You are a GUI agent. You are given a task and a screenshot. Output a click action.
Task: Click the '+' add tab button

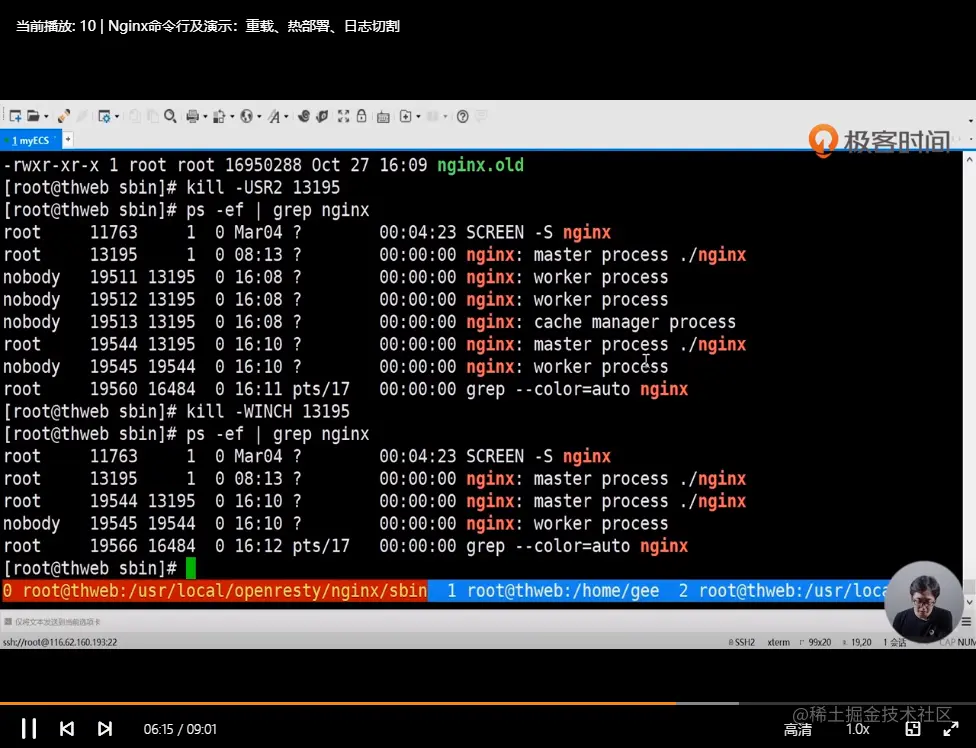pos(68,140)
